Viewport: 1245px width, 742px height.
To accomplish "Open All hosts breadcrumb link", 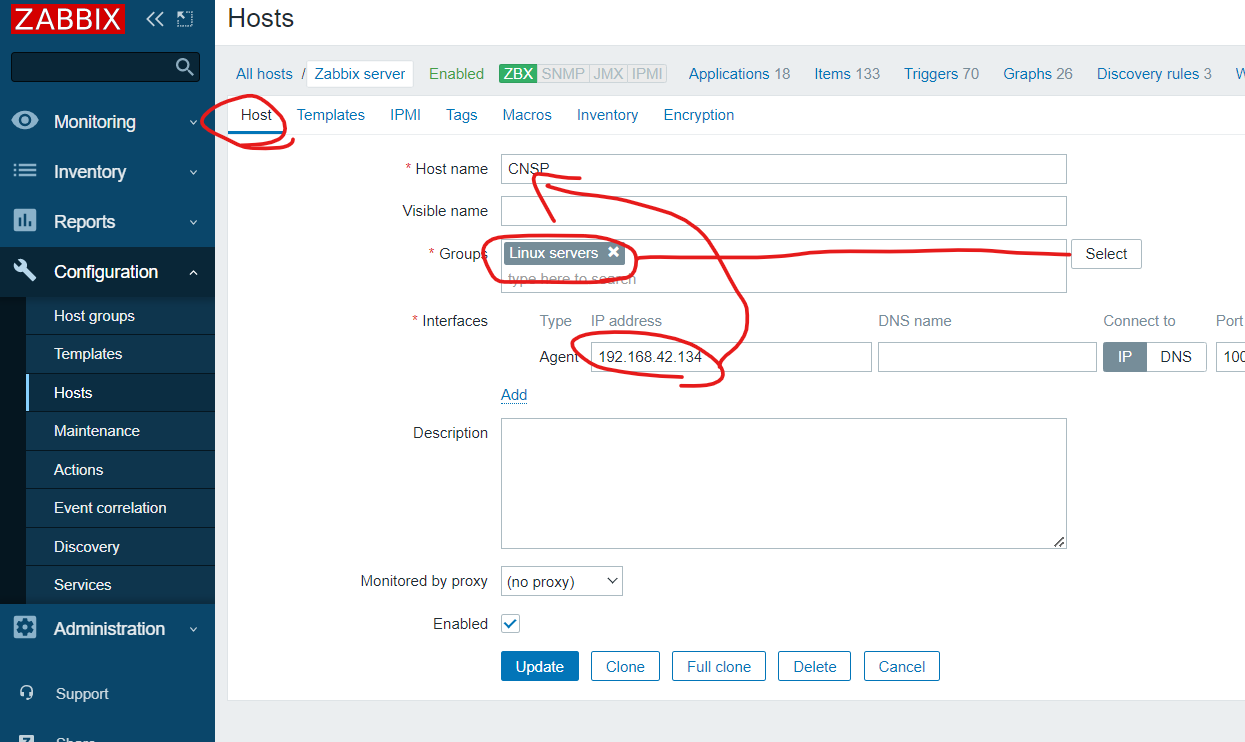I will [x=264, y=74].
